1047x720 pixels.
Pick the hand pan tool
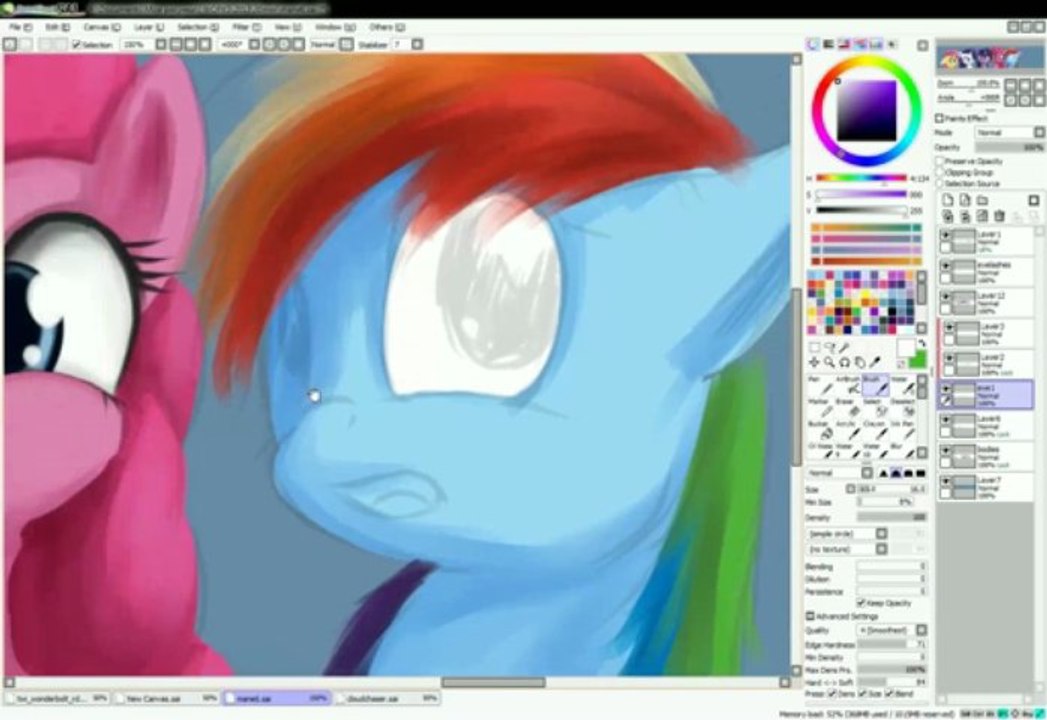pos(860,362)
